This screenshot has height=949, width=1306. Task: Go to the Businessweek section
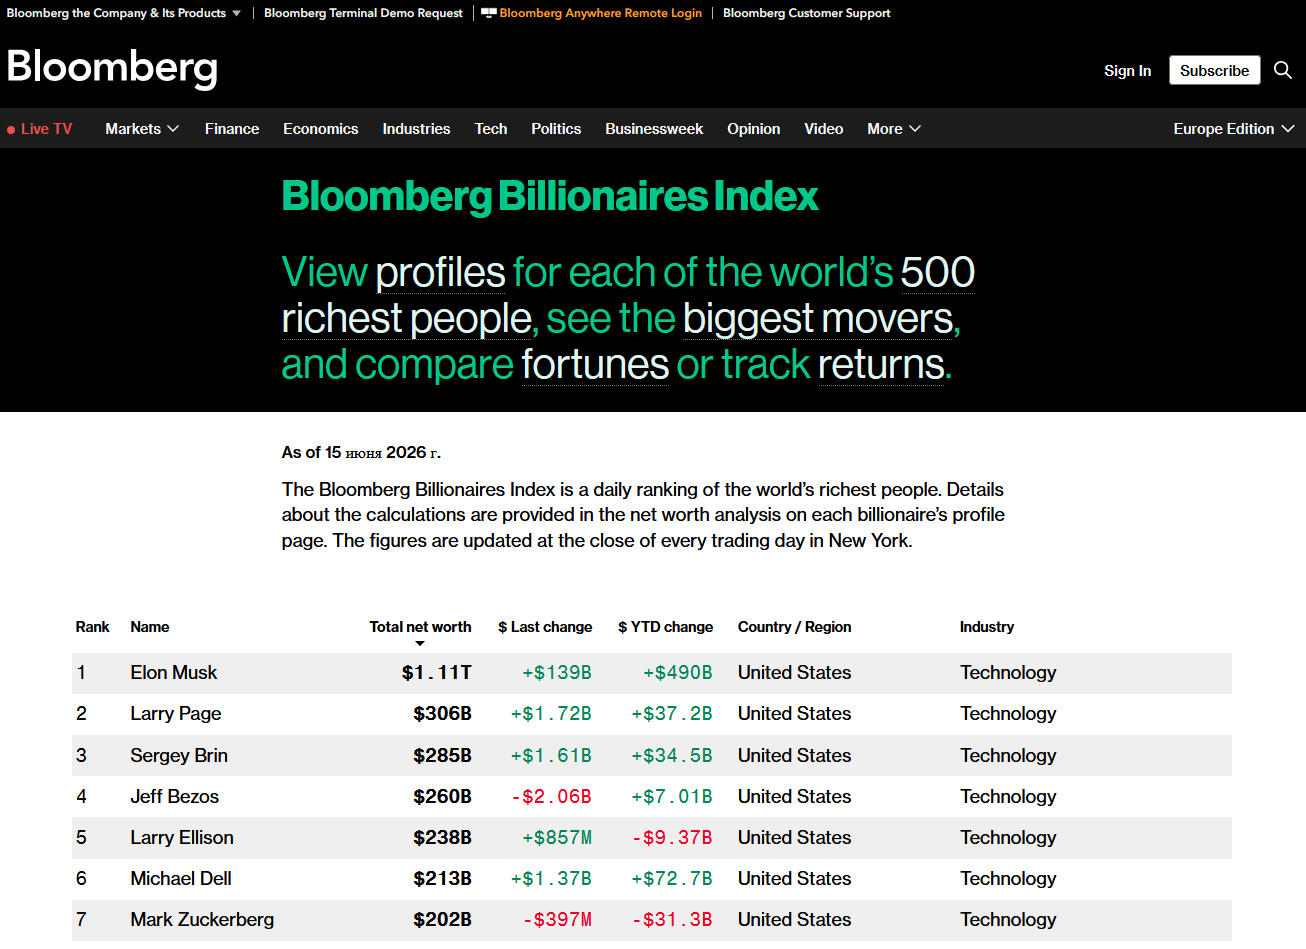coord(654,129)
